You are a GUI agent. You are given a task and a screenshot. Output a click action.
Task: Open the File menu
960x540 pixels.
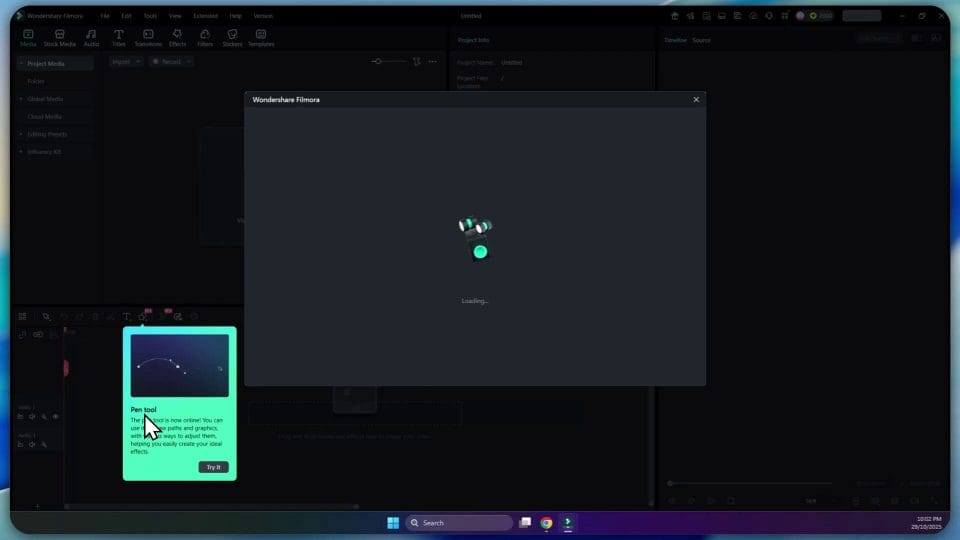[x=105, y=16]
